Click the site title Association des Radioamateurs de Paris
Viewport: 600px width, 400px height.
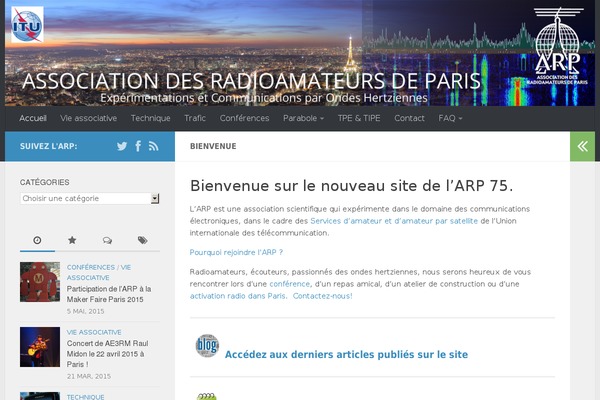[x=251, y=81]
